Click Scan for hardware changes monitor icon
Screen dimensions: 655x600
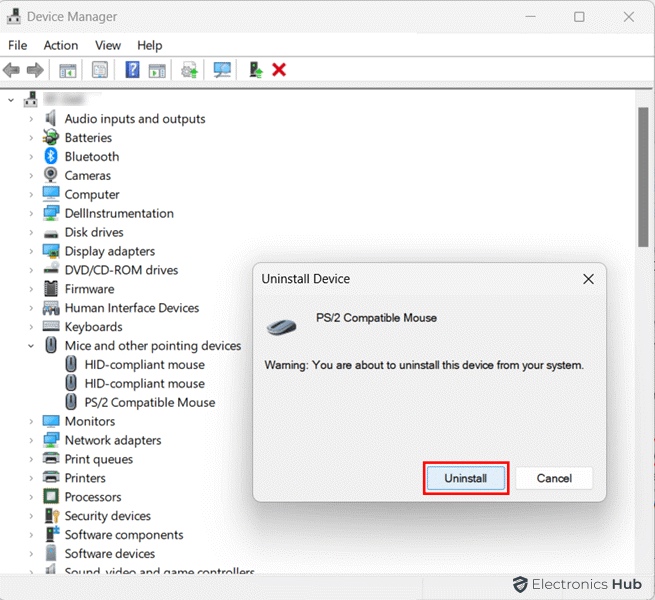pyautogui.click(x=222, y=70)
